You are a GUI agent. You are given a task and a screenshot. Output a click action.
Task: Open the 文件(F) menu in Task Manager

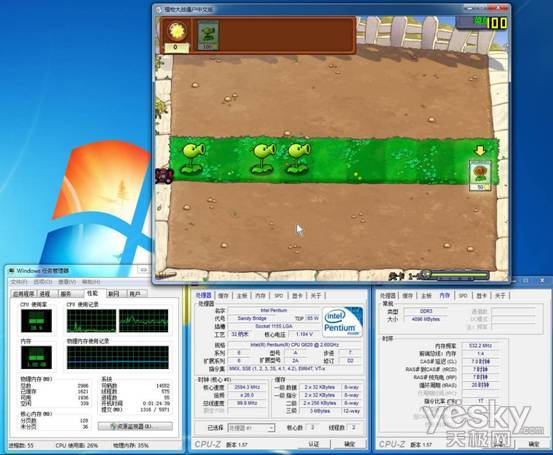(18, 282)
